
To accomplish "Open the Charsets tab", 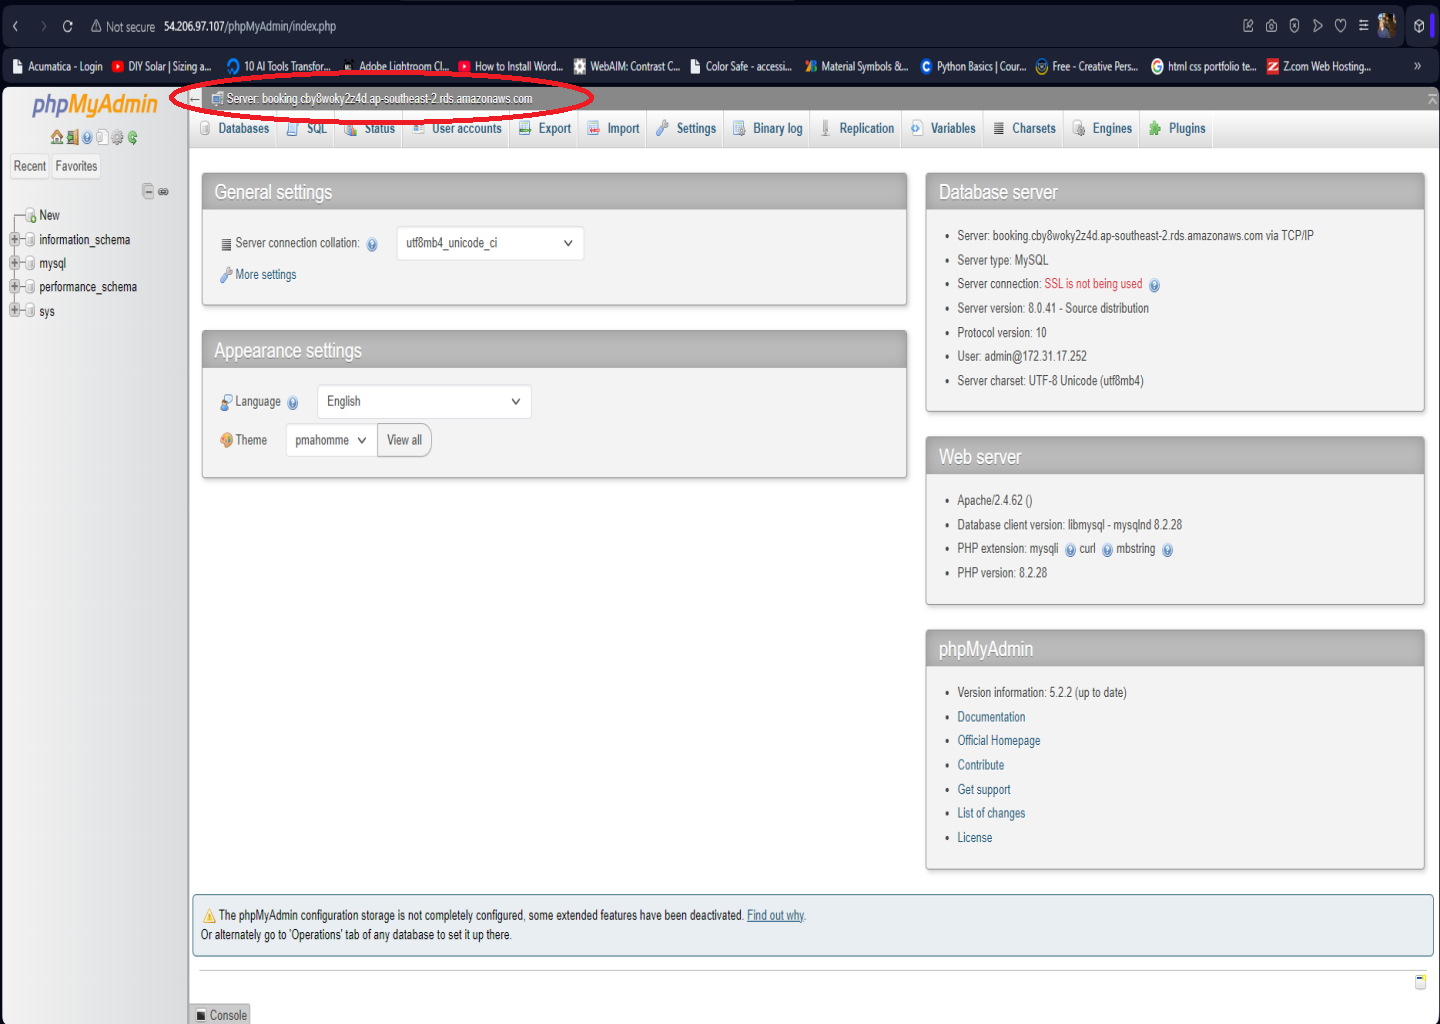I will tap(1024, 129).
